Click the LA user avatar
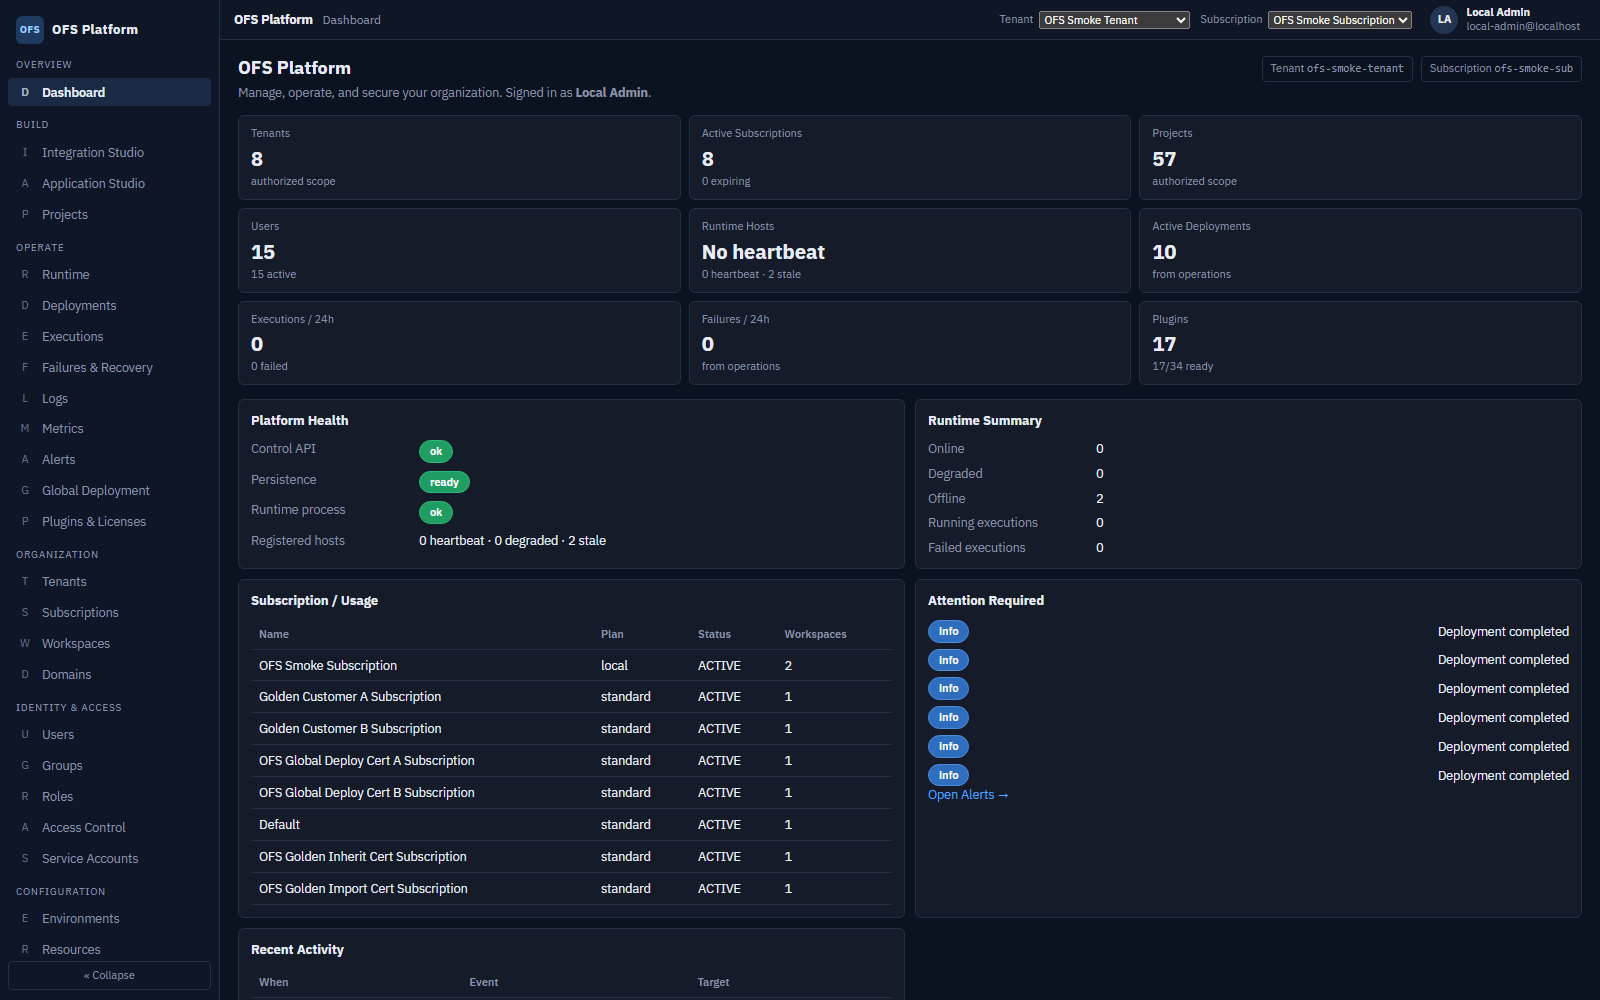The image size is (1600, 1000). tap(1444, 19)
